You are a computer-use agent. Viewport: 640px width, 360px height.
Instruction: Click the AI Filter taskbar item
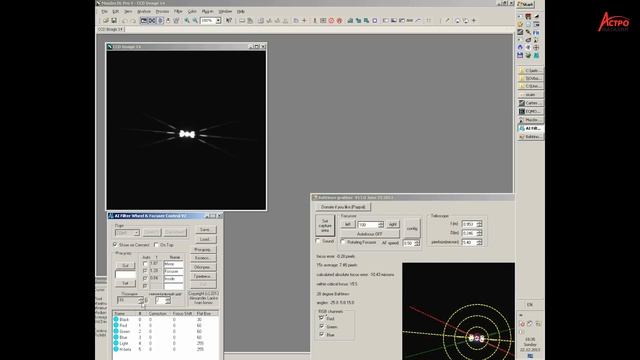point(530,128)
